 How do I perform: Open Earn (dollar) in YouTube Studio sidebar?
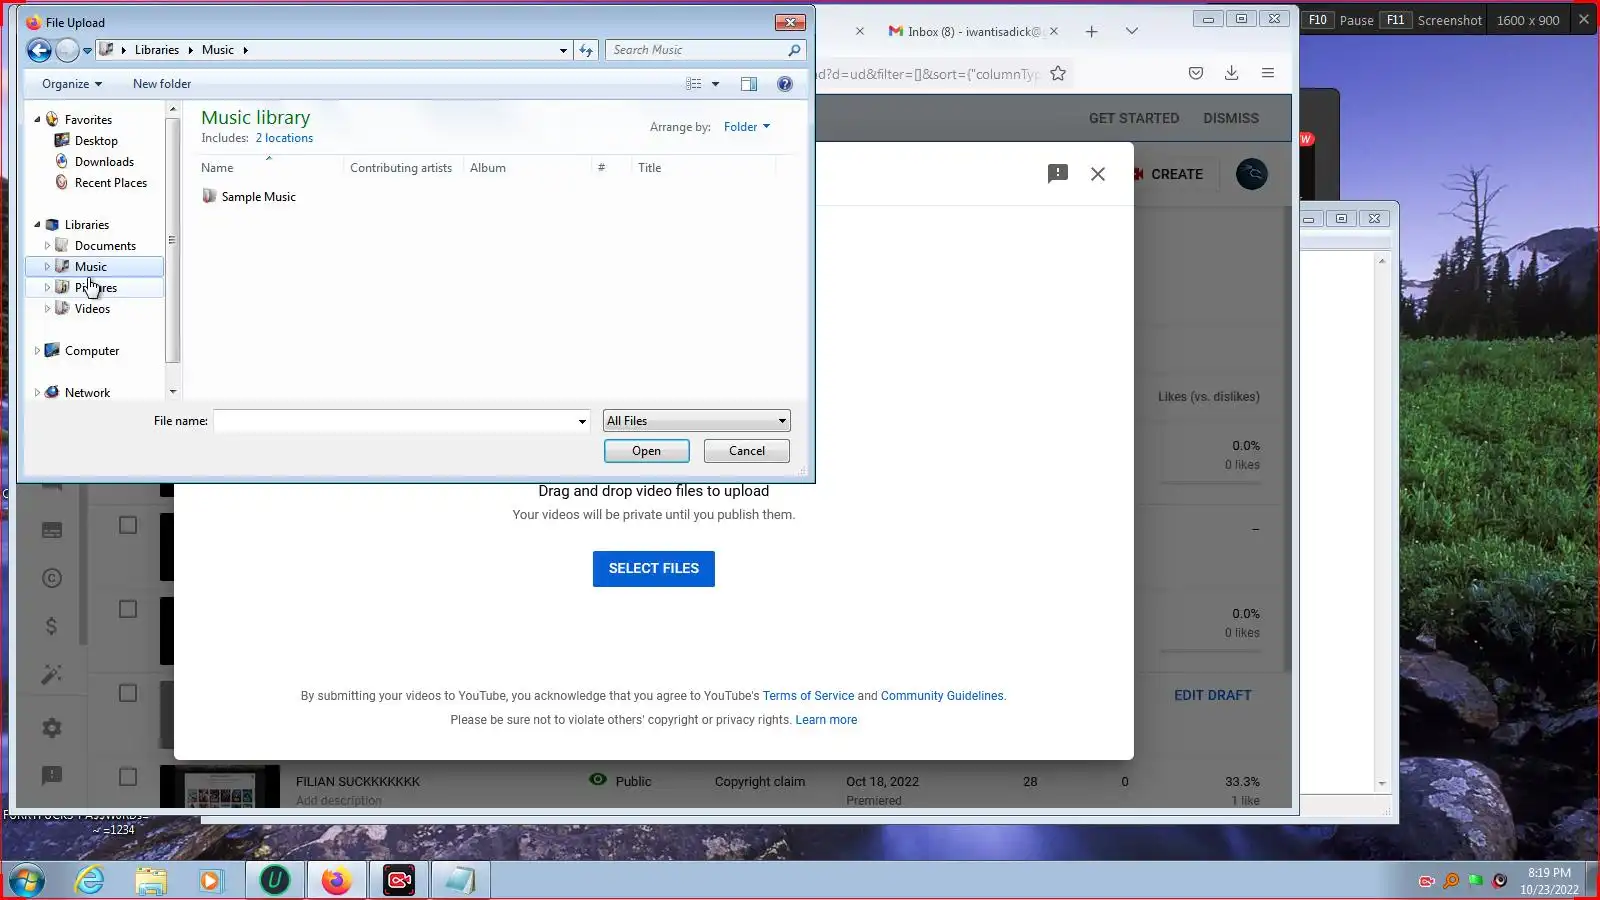(x=52, y=626)
